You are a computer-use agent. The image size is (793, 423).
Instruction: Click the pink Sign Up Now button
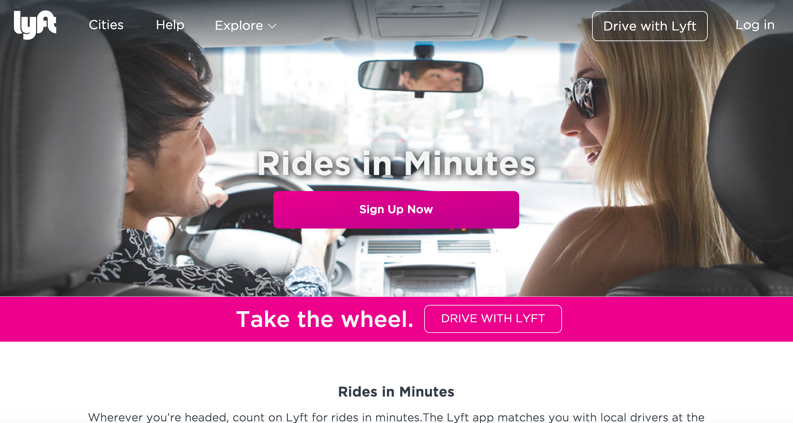point(396,209)
